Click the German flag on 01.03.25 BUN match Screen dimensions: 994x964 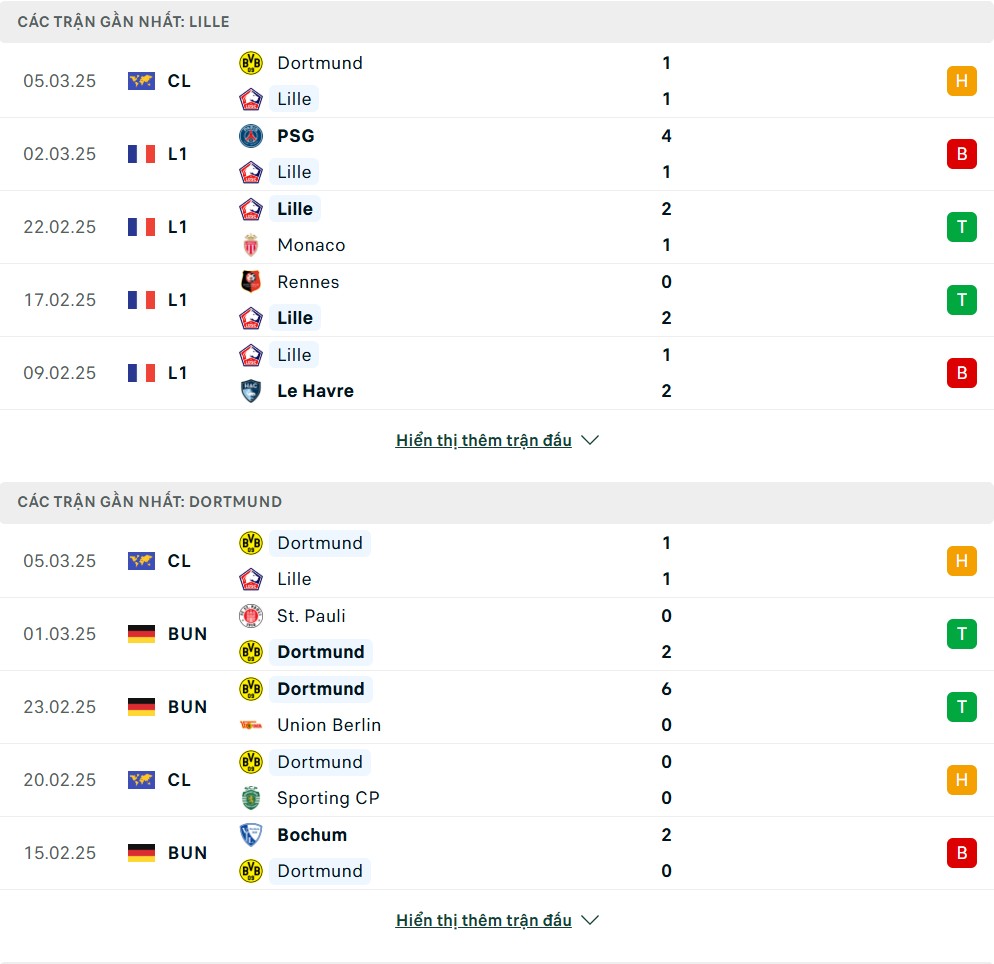tap(141, 634)
